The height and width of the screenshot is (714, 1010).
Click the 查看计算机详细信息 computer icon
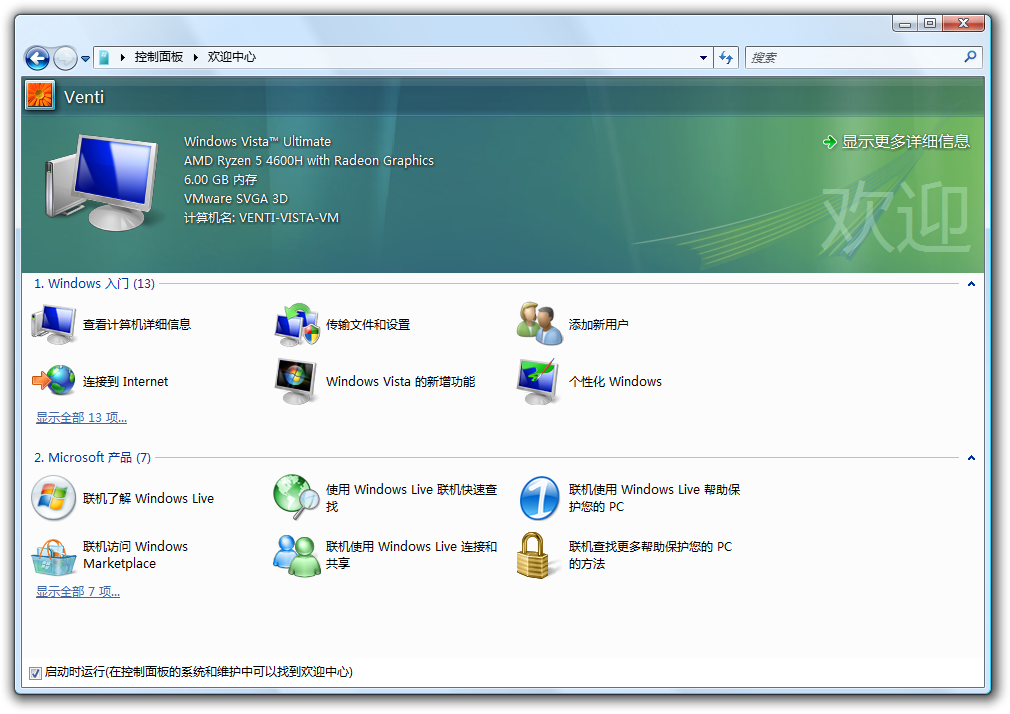(54, 324)
